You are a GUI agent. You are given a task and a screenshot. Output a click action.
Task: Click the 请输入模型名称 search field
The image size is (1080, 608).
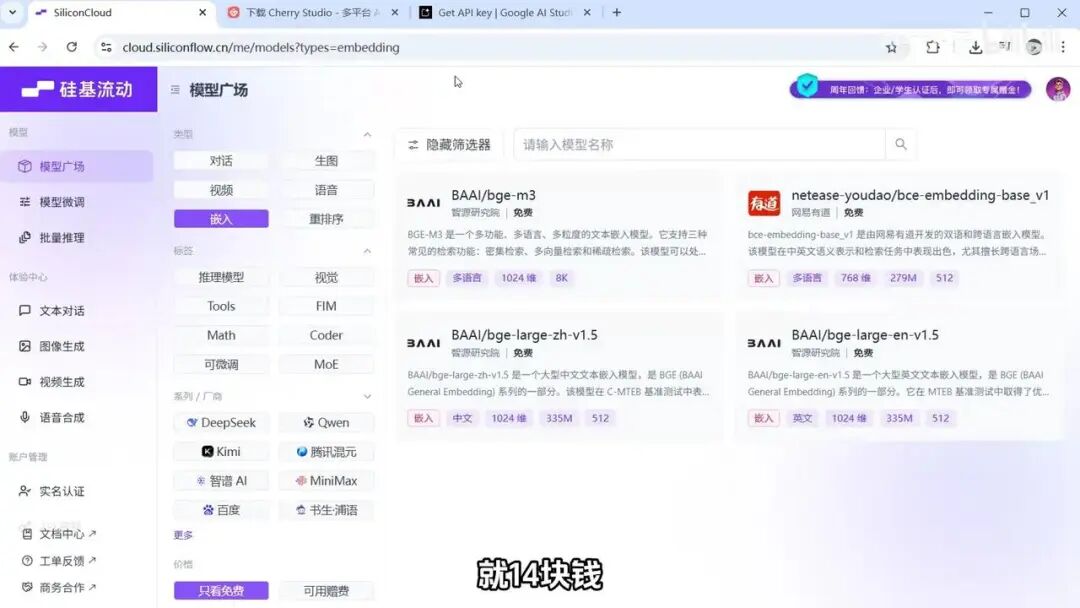click(699, 145)
